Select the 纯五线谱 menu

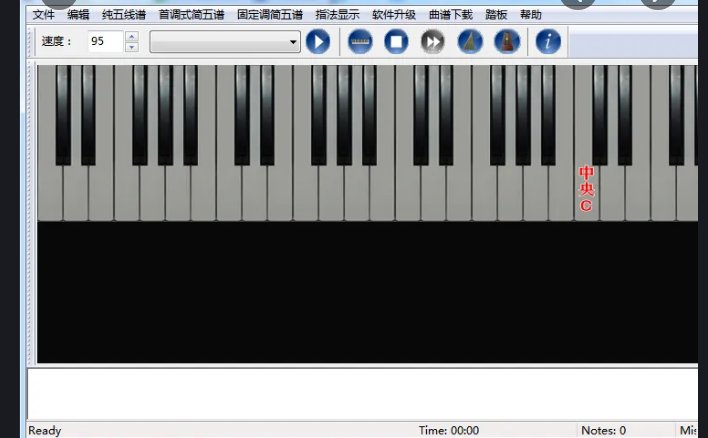click(123, 15)
